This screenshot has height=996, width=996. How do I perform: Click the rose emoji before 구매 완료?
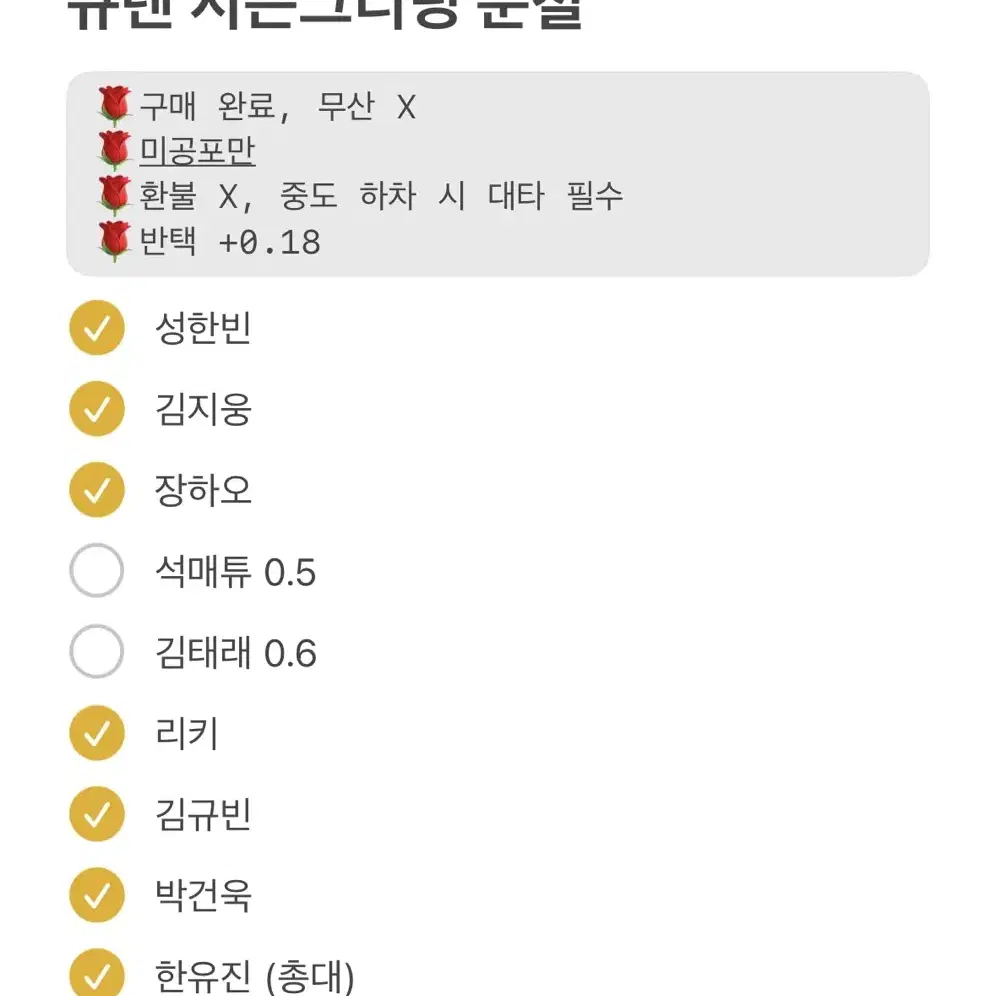(114, 105)
